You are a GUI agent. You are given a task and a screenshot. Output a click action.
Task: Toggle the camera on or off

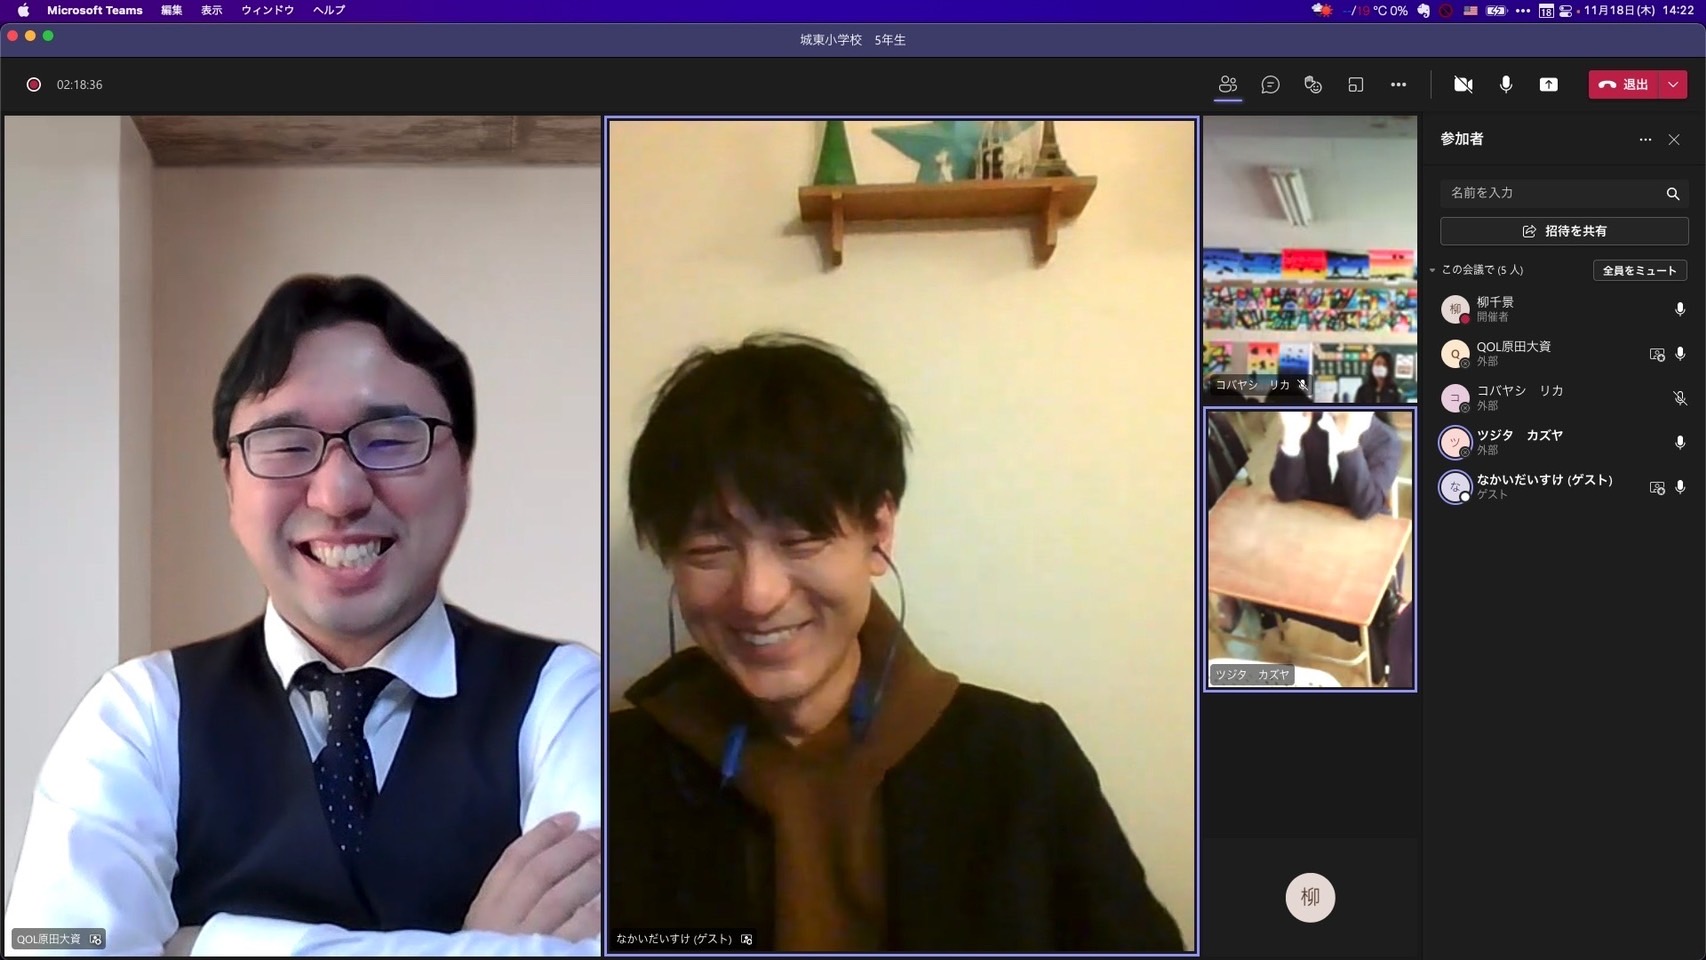click(x=1463, y=85)
